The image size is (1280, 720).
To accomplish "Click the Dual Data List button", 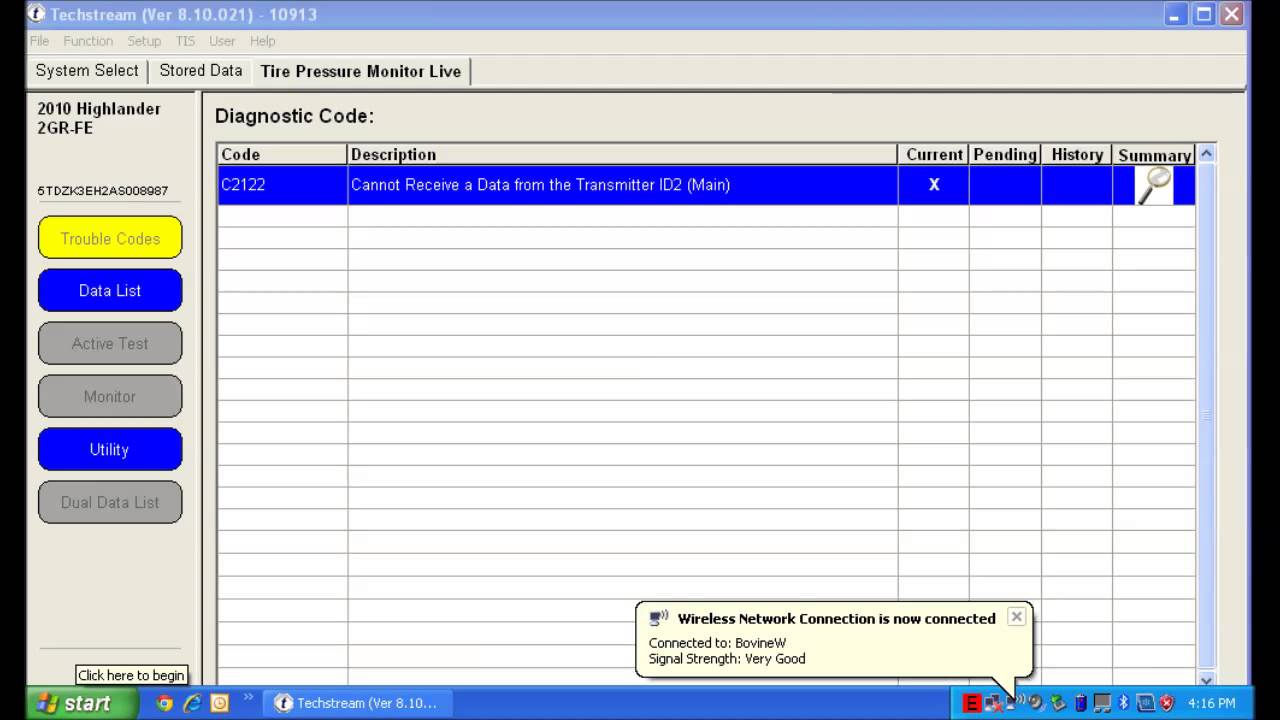I will tap(110, 503).
